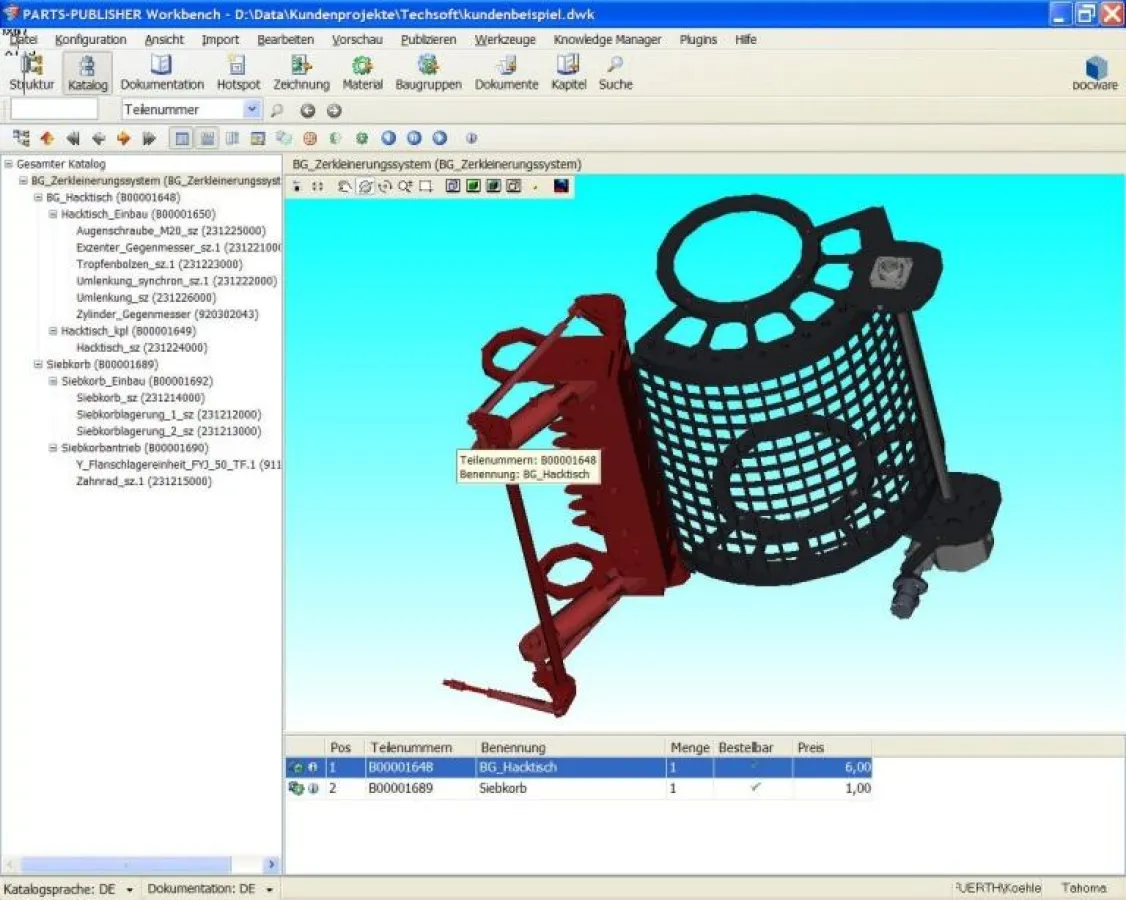The height and width of the screenshot is (900, 1126).
Task: Collapse the Siebkorb tree node
Action: (x=38, y=365)
